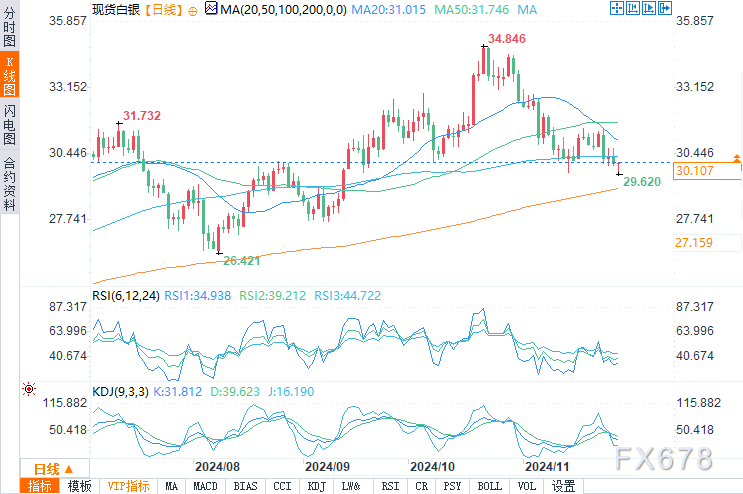Select the MACD indicator button
This screenshot has width=743, height=494.
(x=205, y=486)
